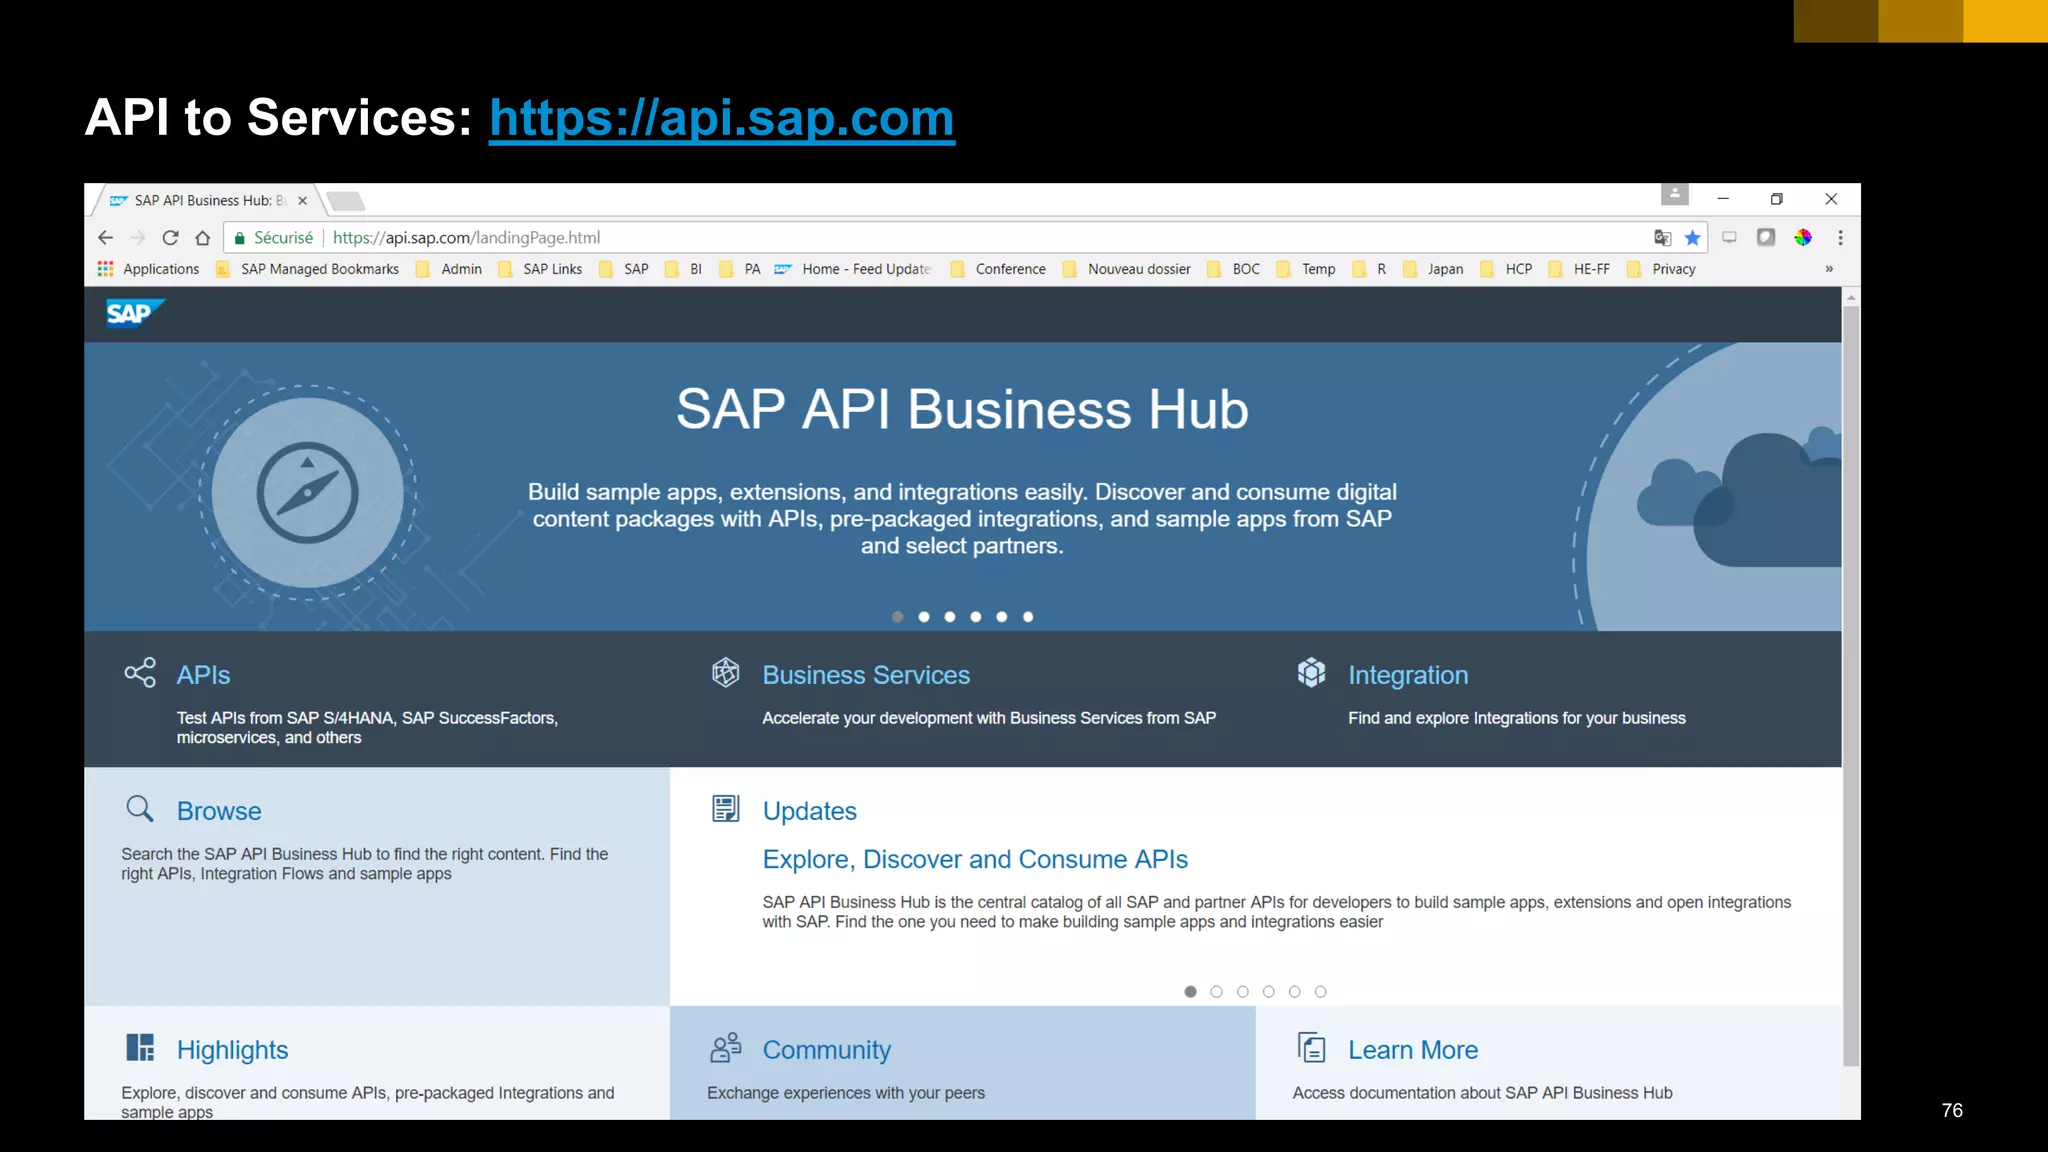Click the green secure padlock icon
Image resolution: width=2048 pixels, height=1152 pixels.
[239, 238]
